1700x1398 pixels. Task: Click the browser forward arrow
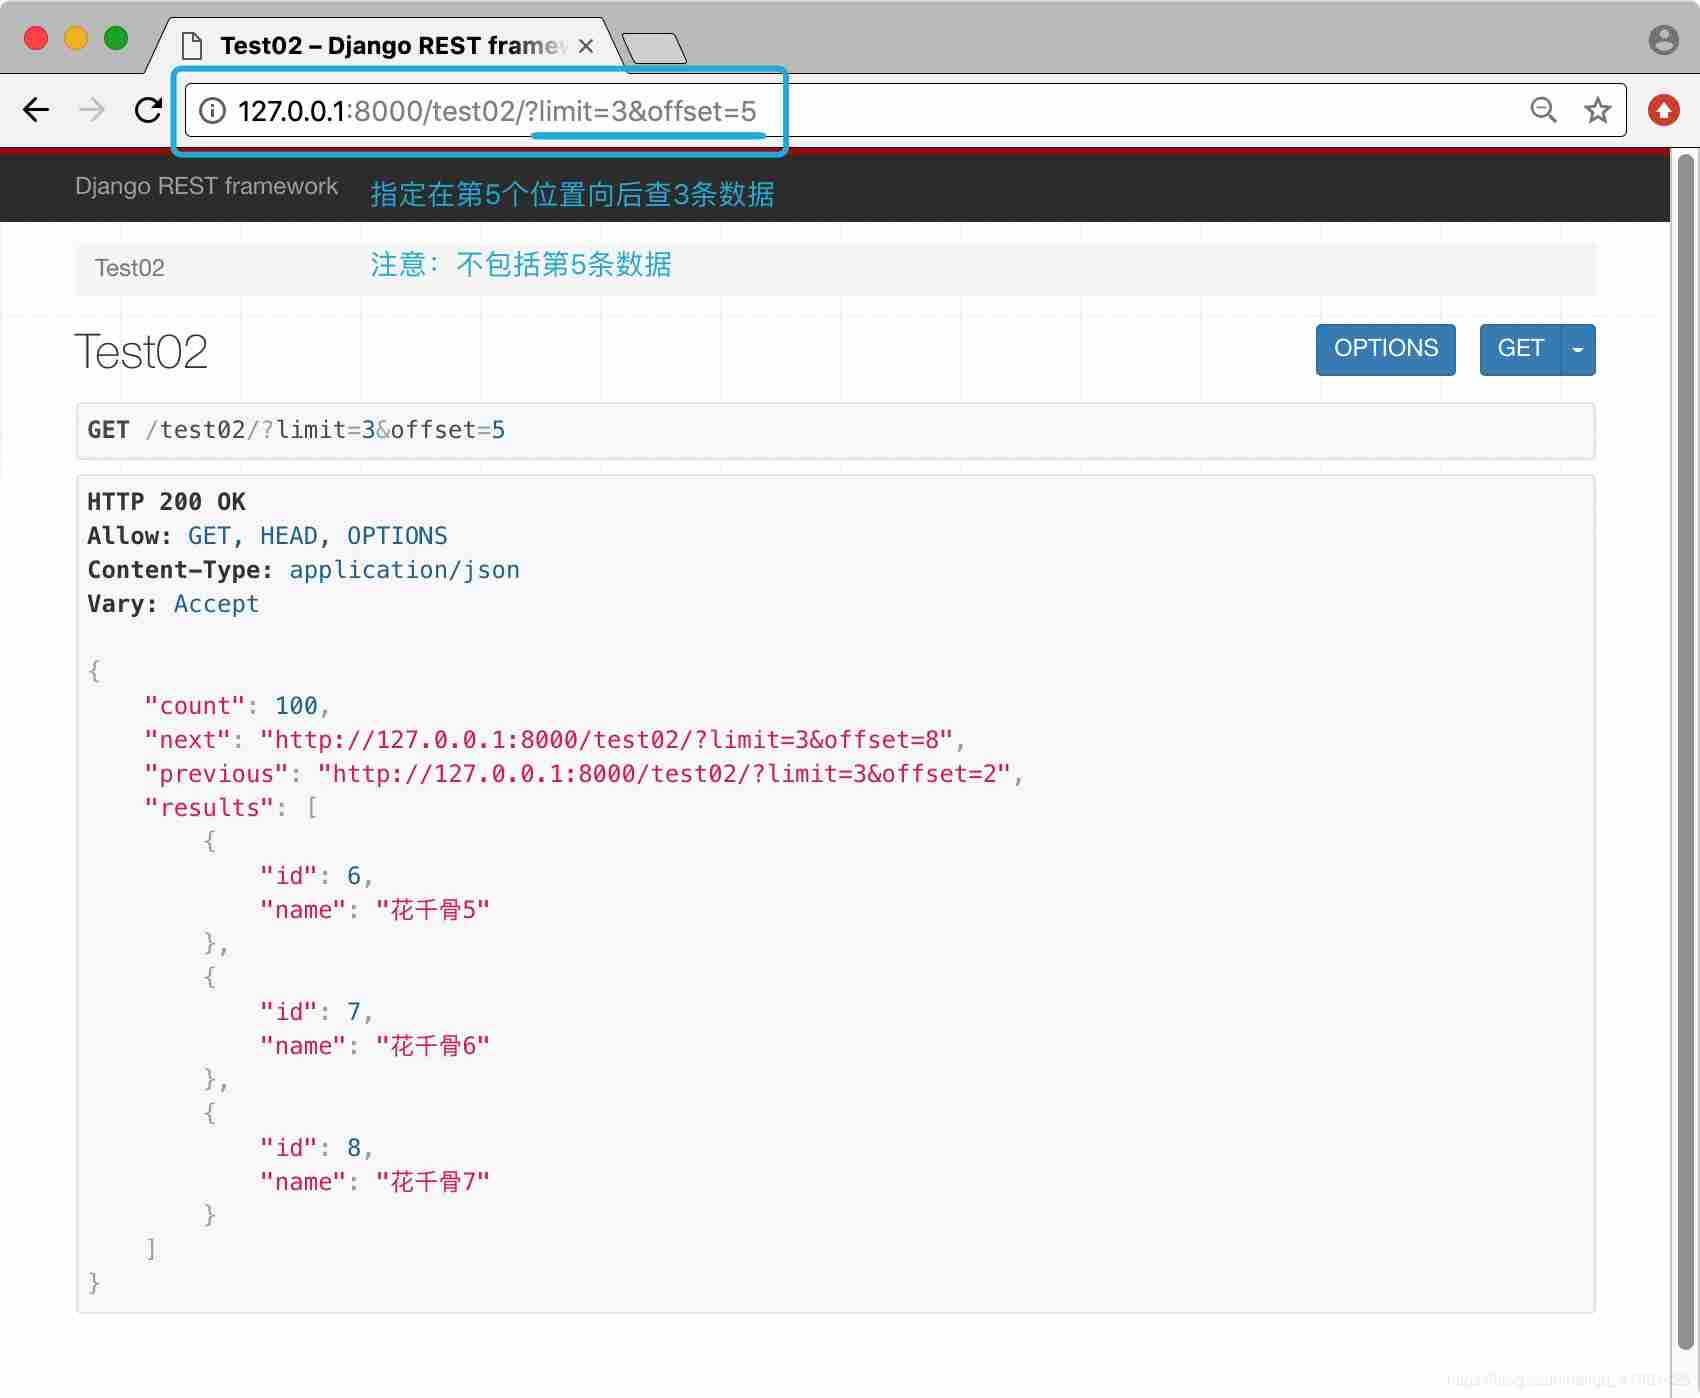click(x=91, y=110)
